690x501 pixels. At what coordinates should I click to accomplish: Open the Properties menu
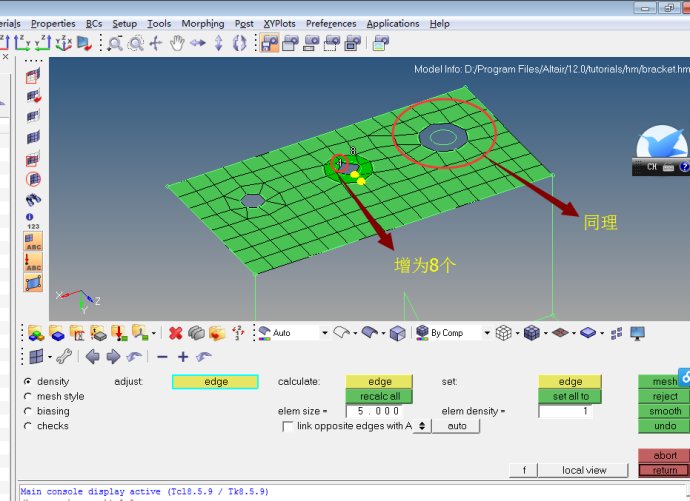coord(53,24)
